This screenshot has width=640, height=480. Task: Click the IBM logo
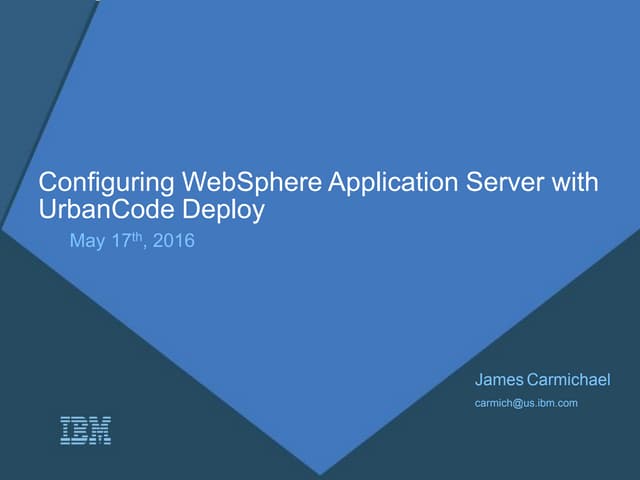pyautogui.click(x=85, y=430)
